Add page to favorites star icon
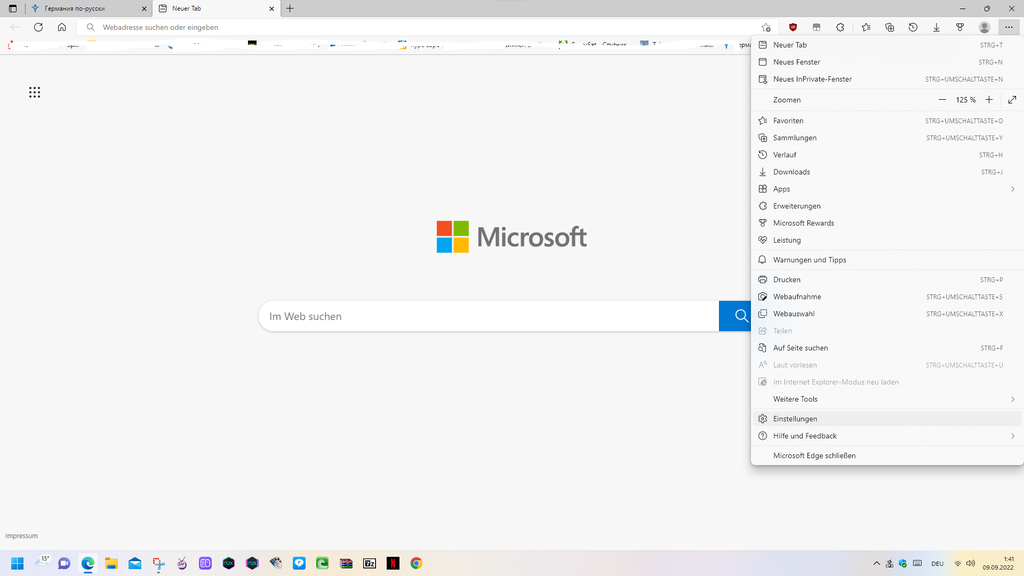 [766, 27]
